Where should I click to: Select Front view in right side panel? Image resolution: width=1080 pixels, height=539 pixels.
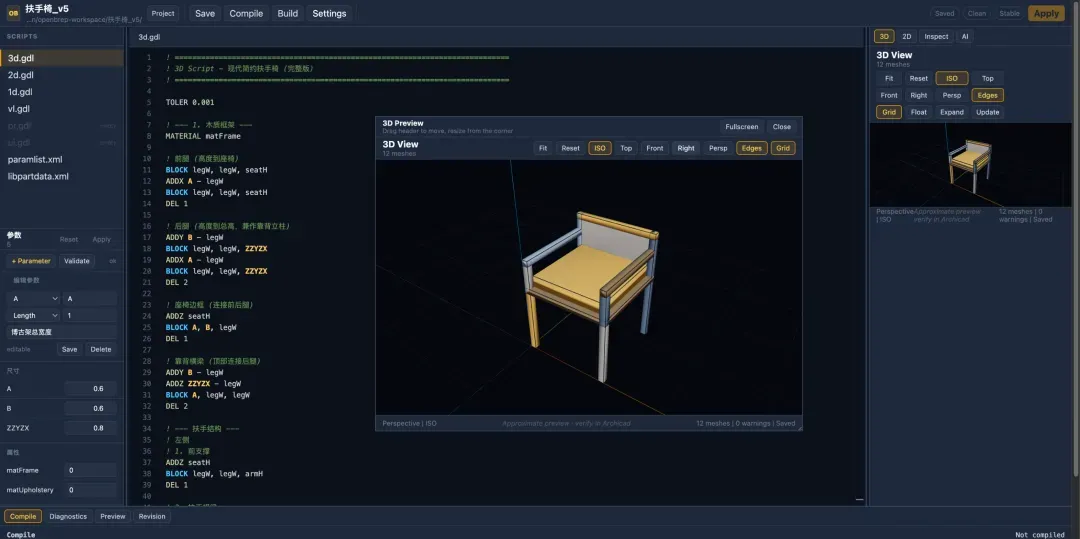889,96
